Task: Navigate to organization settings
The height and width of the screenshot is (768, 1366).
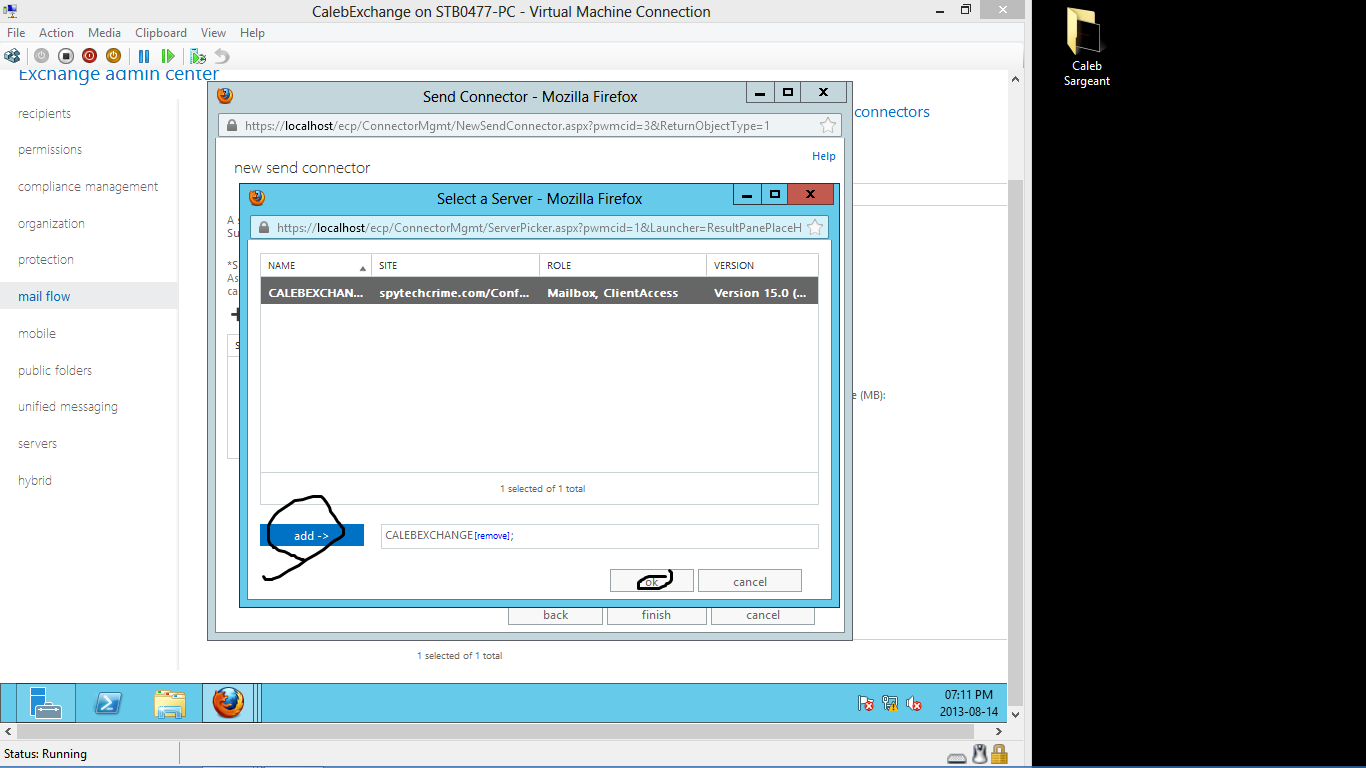Action: 51,224
